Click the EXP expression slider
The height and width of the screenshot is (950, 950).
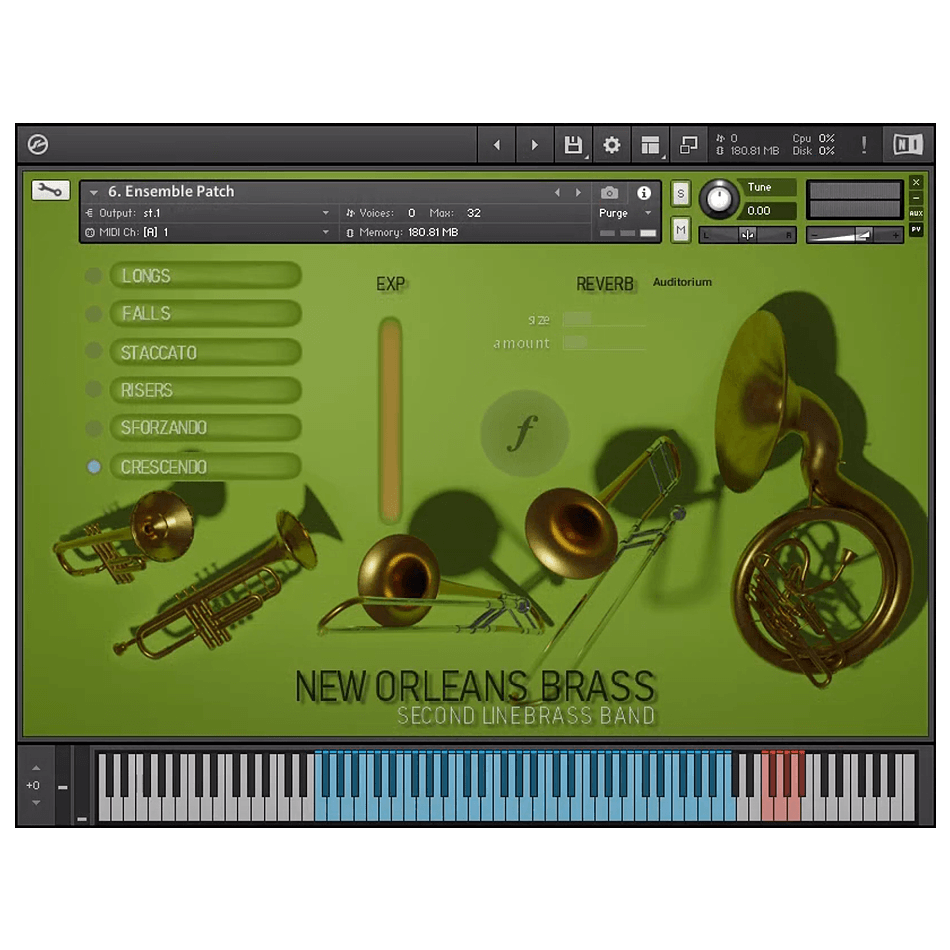(x=390, y=420)
